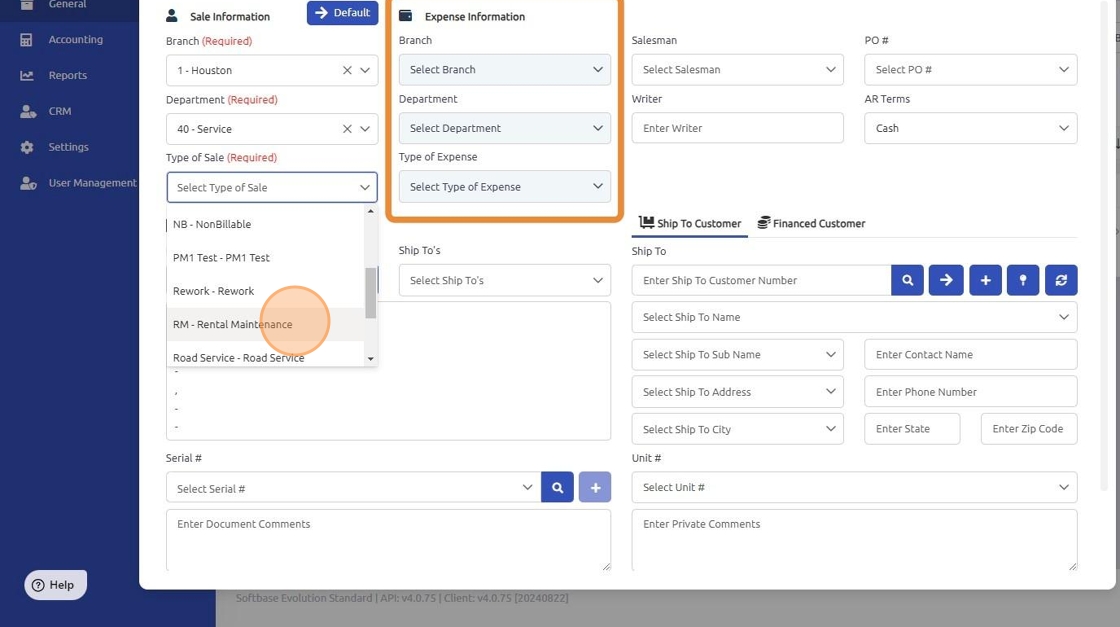Open the Accounting sidebar section
Image resolution: width=1120 pixels, height=627 pixels.
(x=75, y=40)
